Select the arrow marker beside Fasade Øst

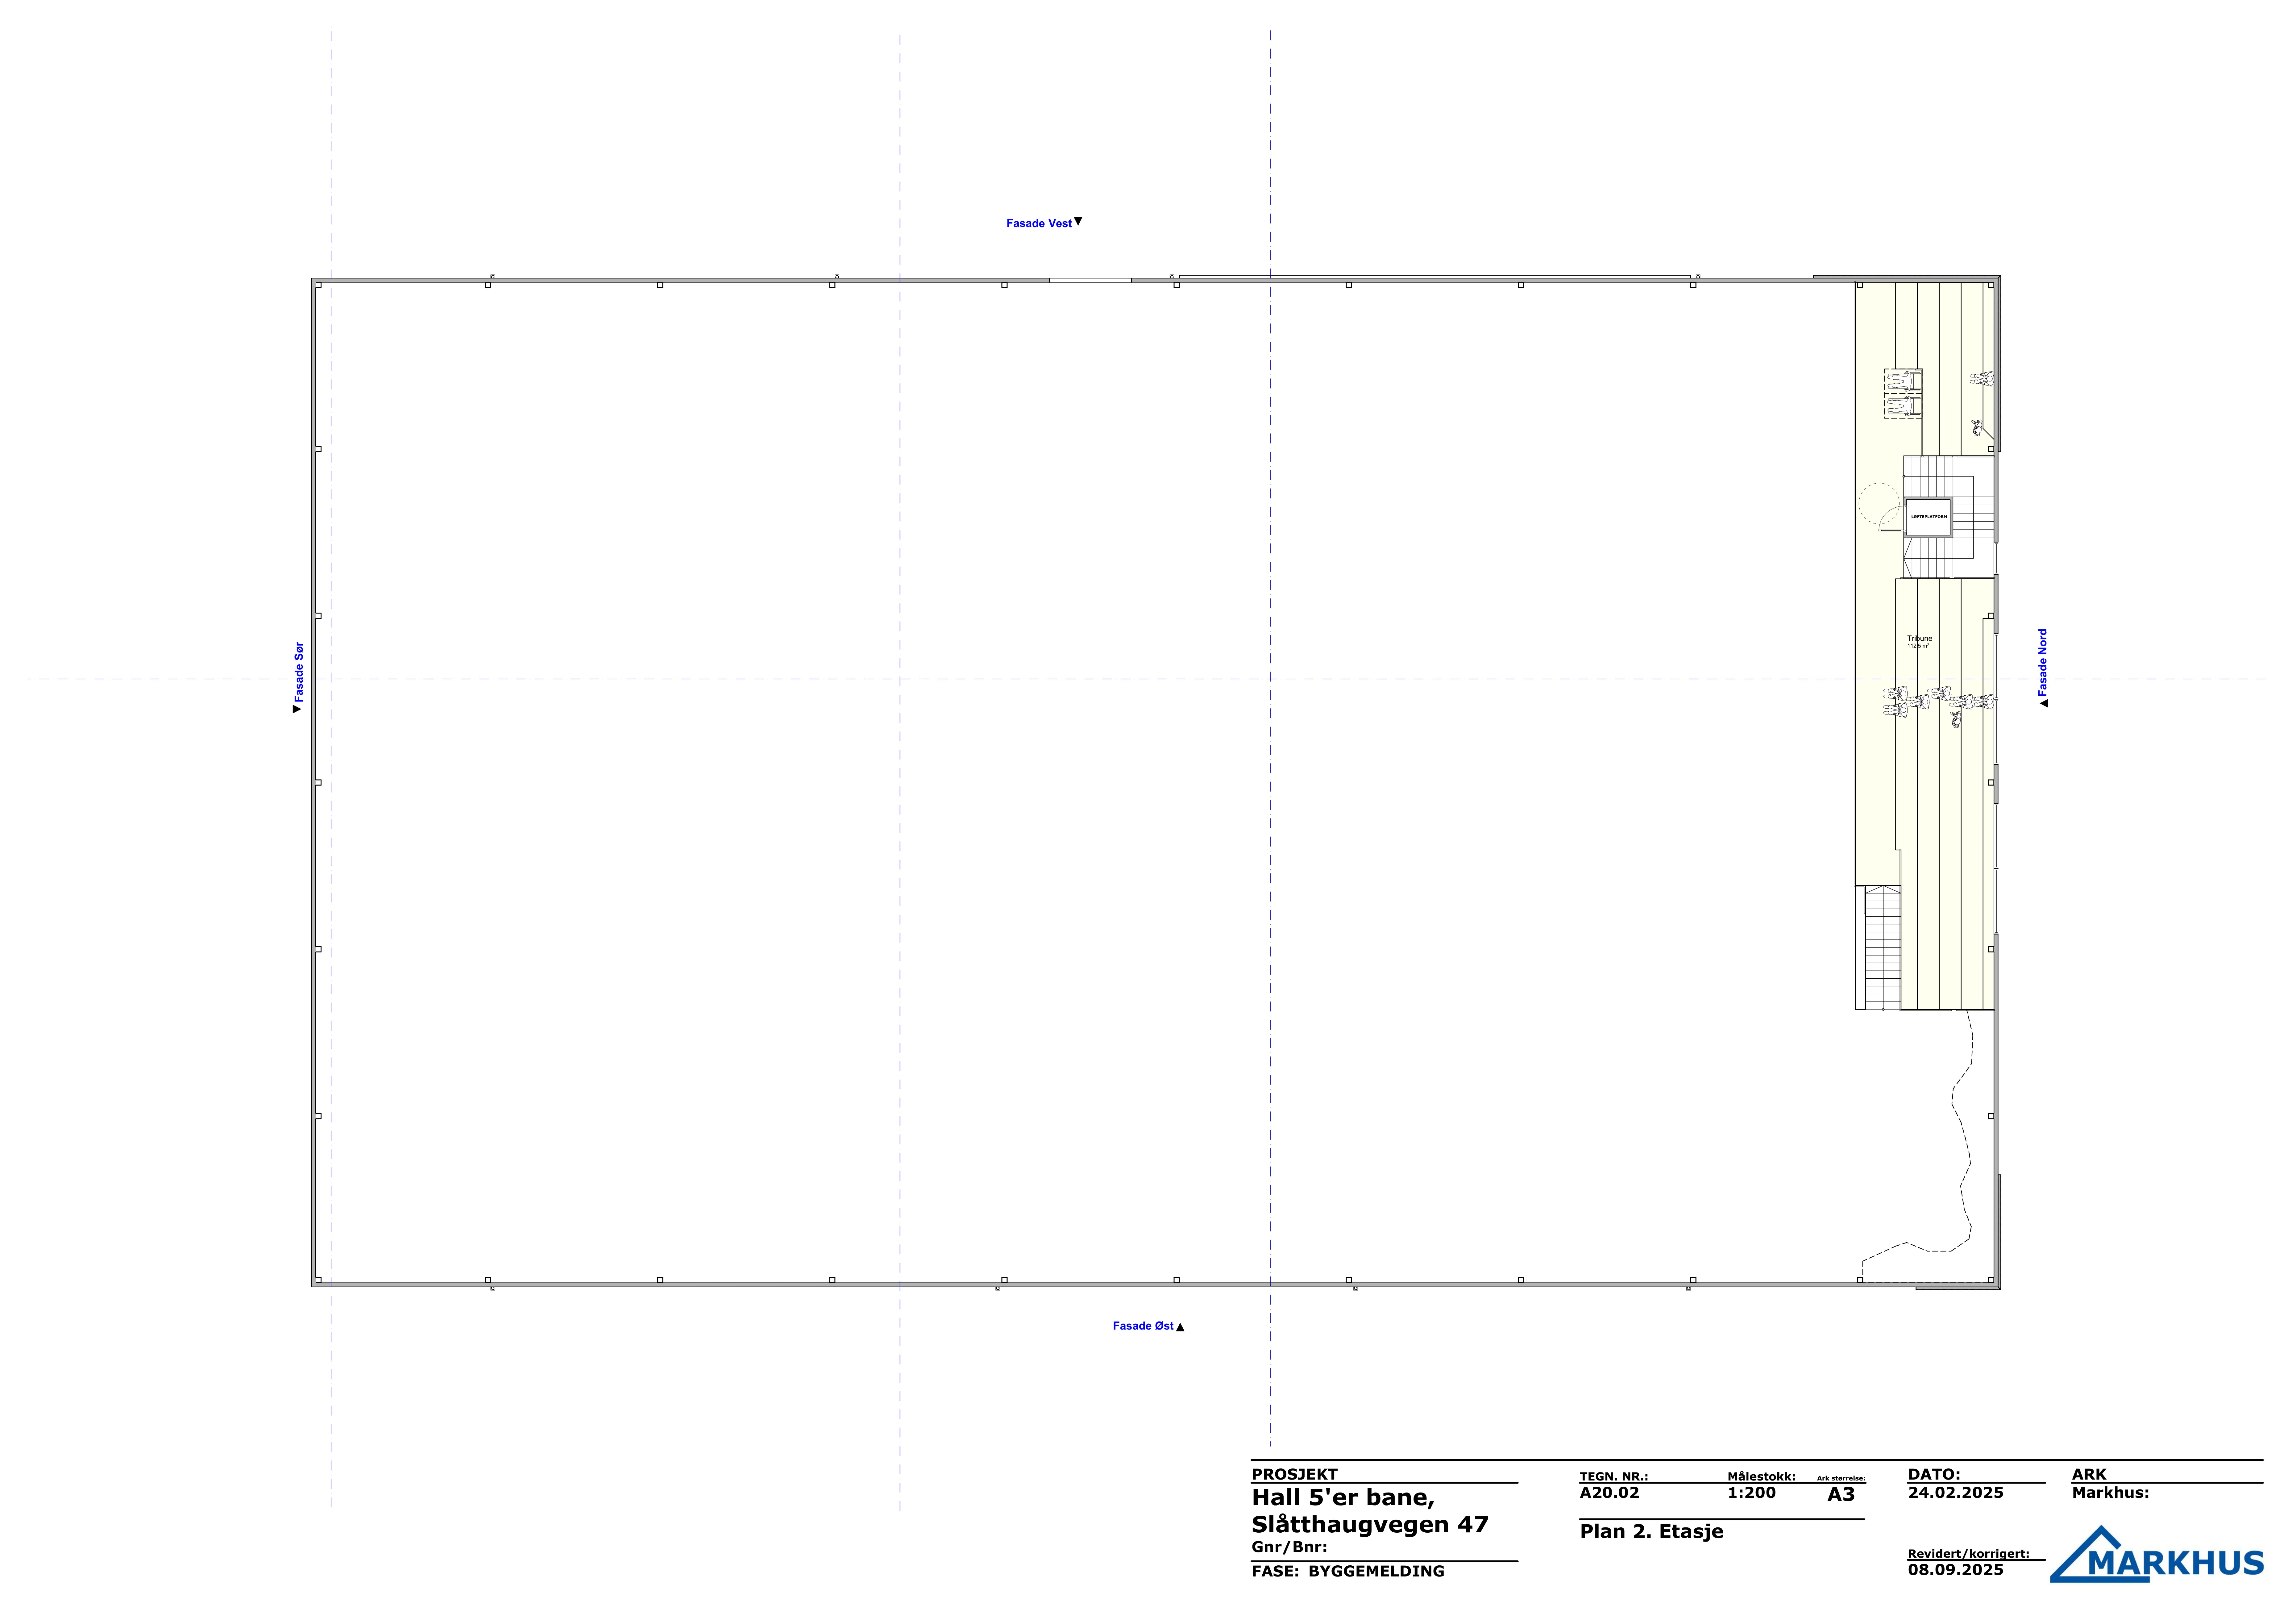pyautogui.click(x=1180, y=1327)
